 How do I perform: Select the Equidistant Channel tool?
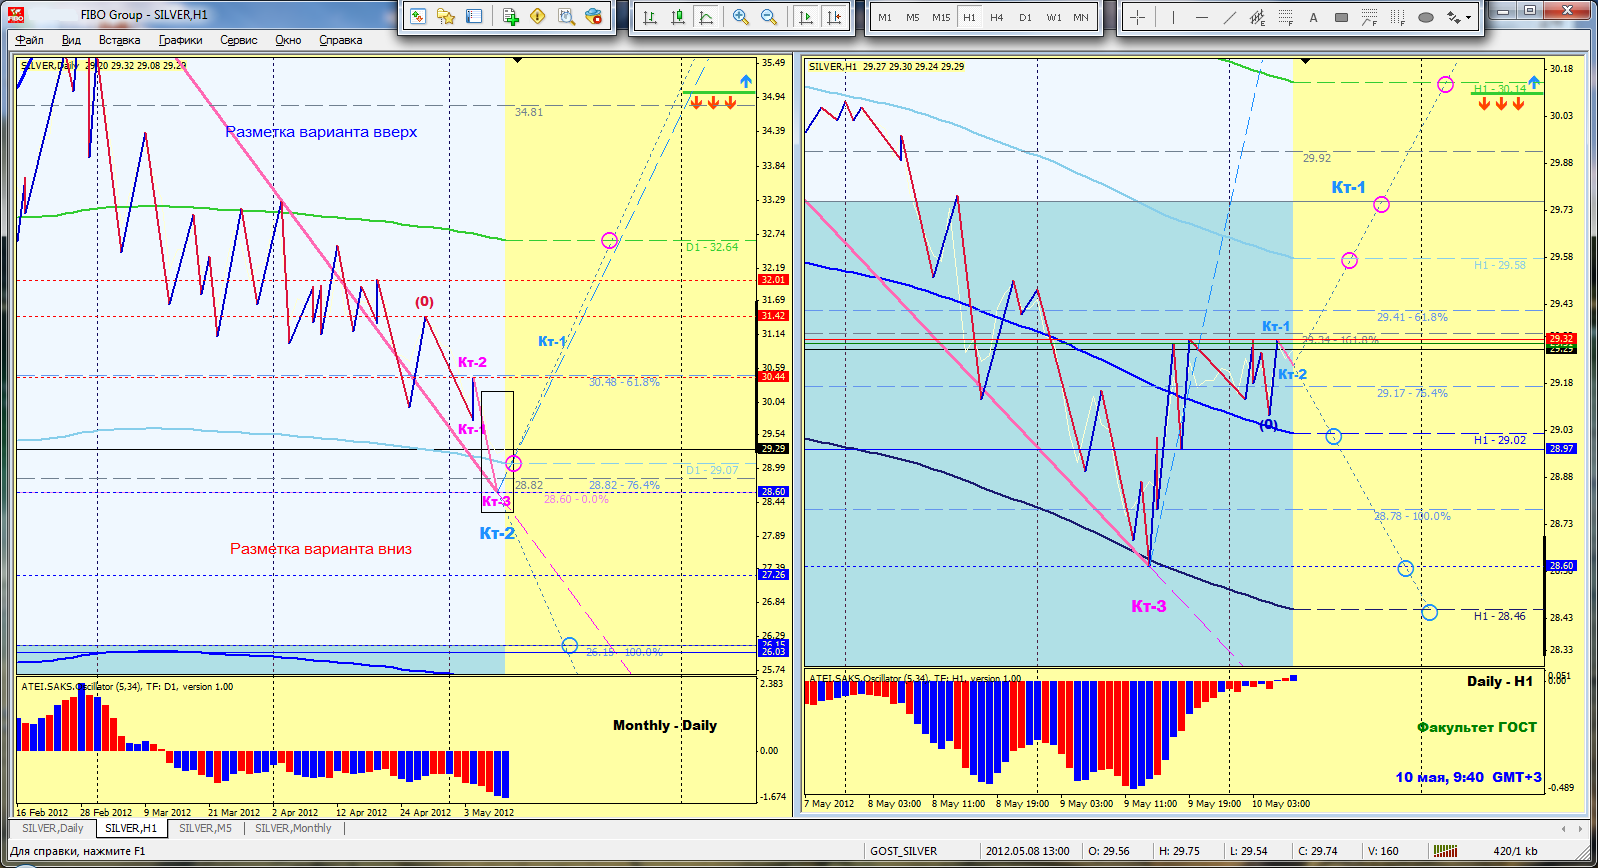(x=1258, y=17)
